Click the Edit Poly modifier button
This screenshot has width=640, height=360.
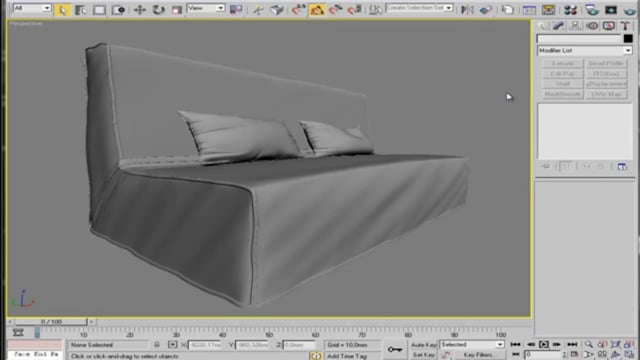point(563,74)
